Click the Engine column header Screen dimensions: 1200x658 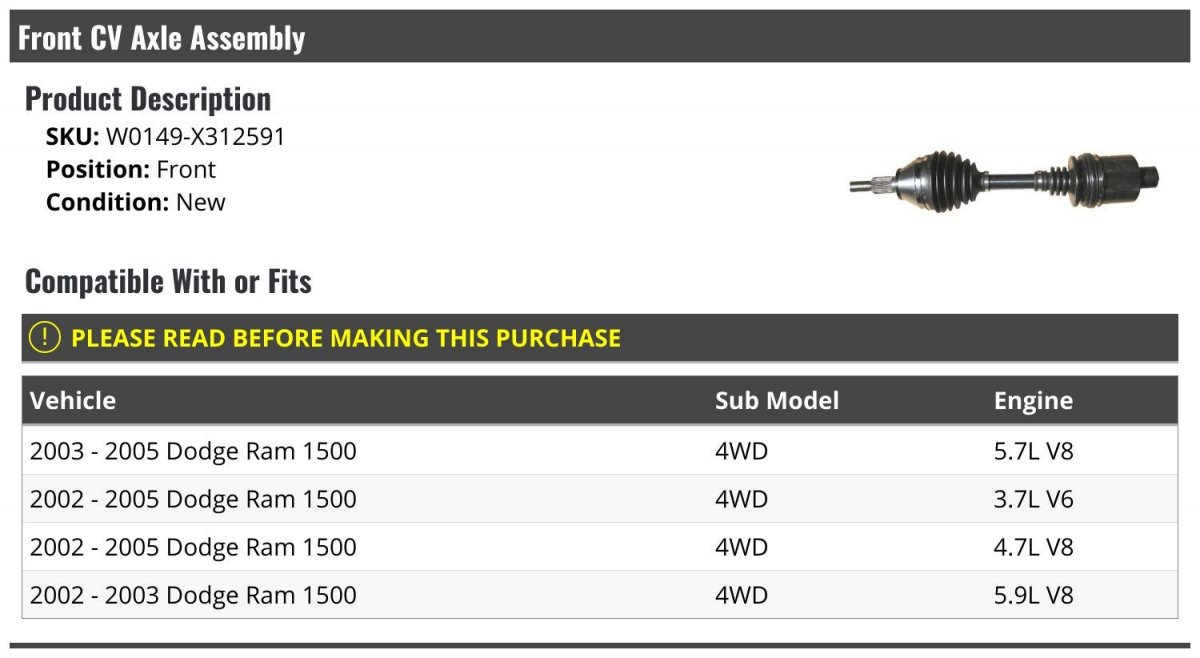[1033, 401]
